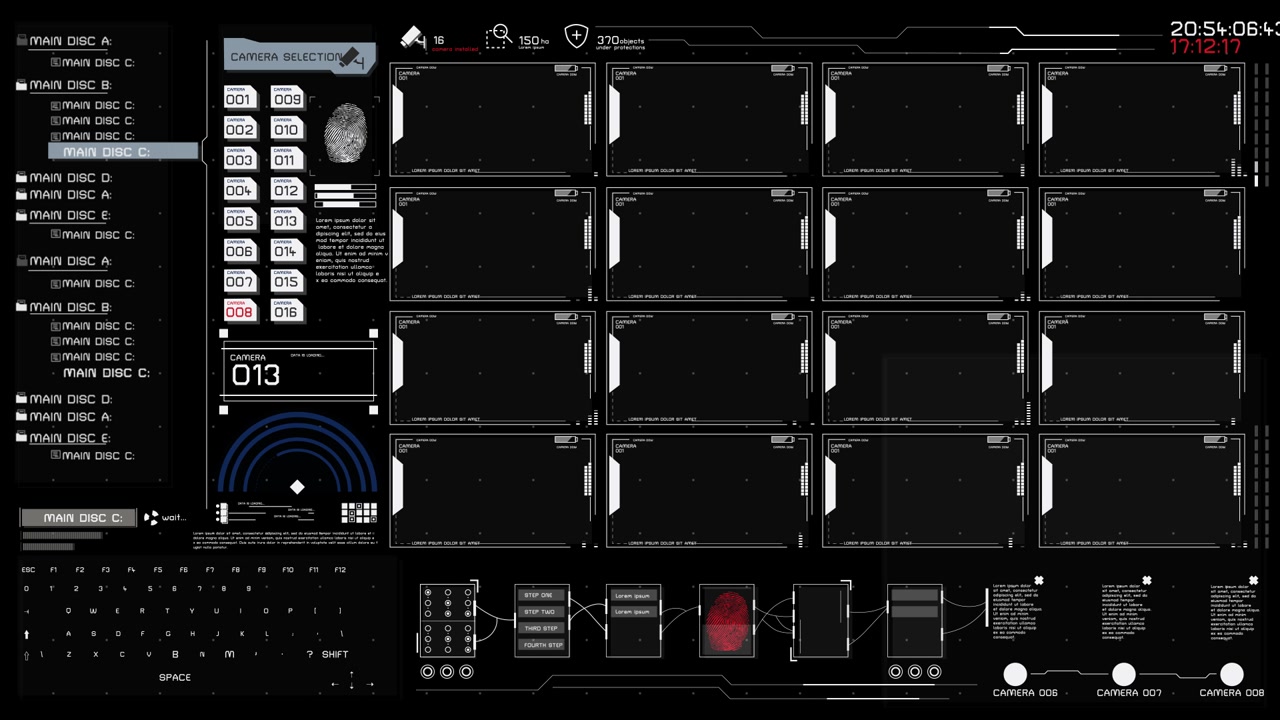Click the shorter progress bar under MAIN DISC C: button
This screenshot has width=1280, height=720.
48,546
